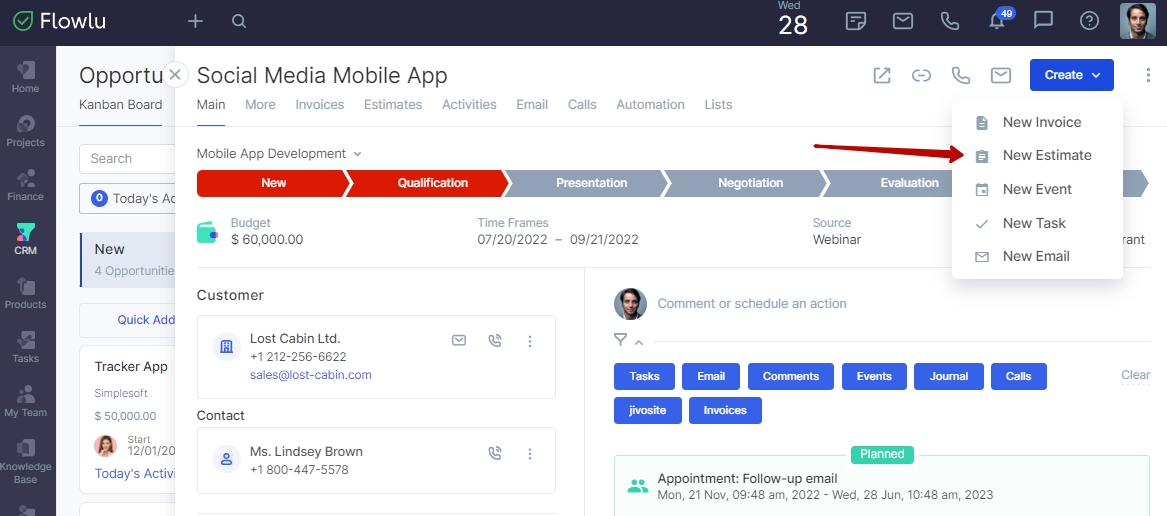Toggle the jivosite timeline filter
Screen dimensions: 1167x516
[x=648, y=410]
